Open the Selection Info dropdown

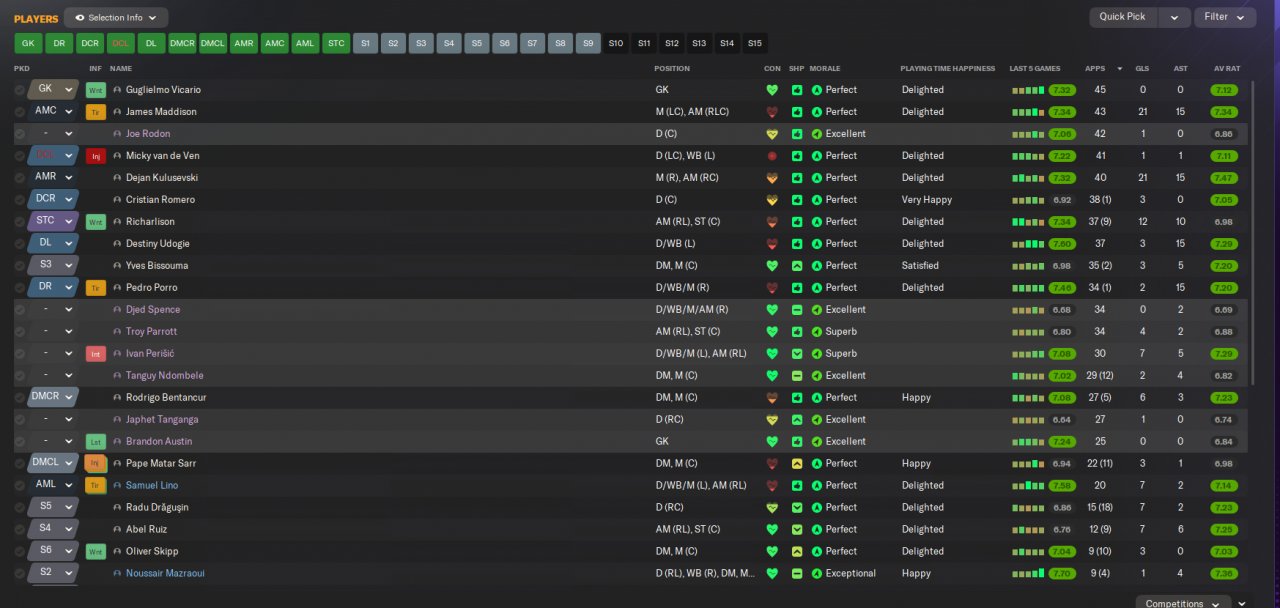pyautogui.click(x=116, y=17)
